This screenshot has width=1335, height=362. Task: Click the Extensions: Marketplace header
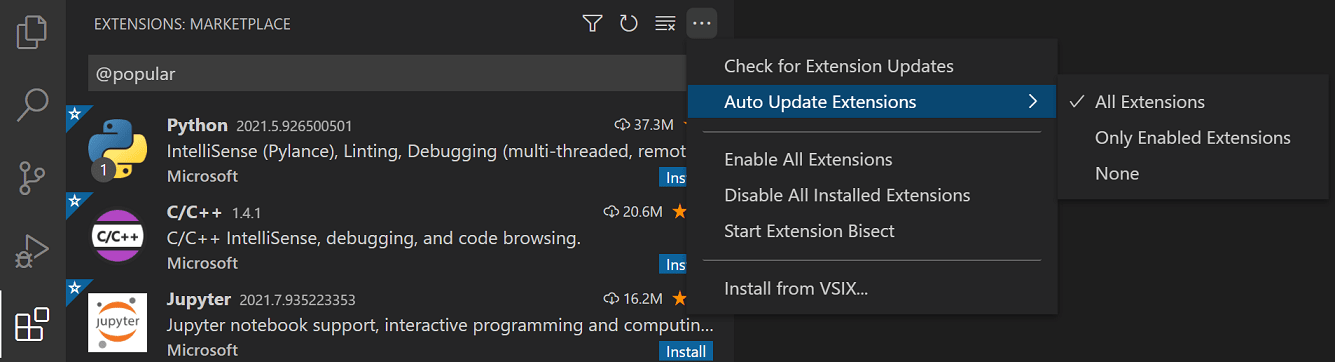point(192,23)
